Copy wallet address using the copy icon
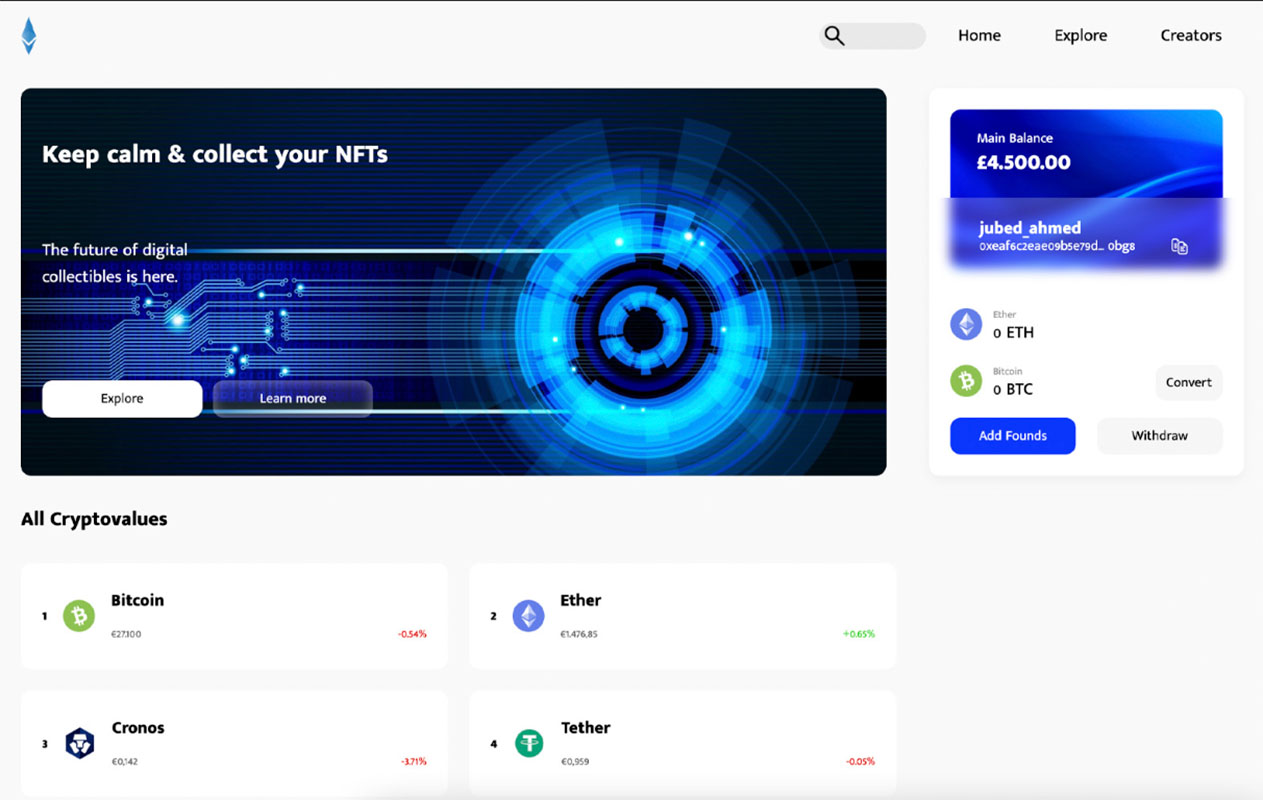 coord(1179,246)
